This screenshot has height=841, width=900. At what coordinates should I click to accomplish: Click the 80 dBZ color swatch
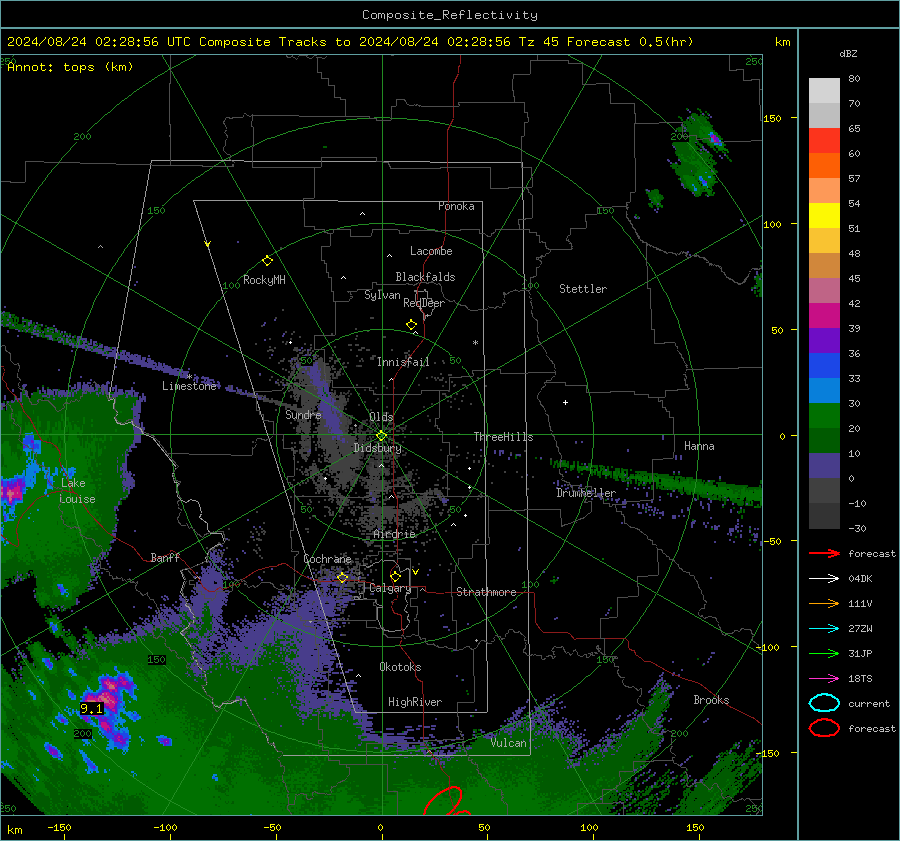[824, 91]
